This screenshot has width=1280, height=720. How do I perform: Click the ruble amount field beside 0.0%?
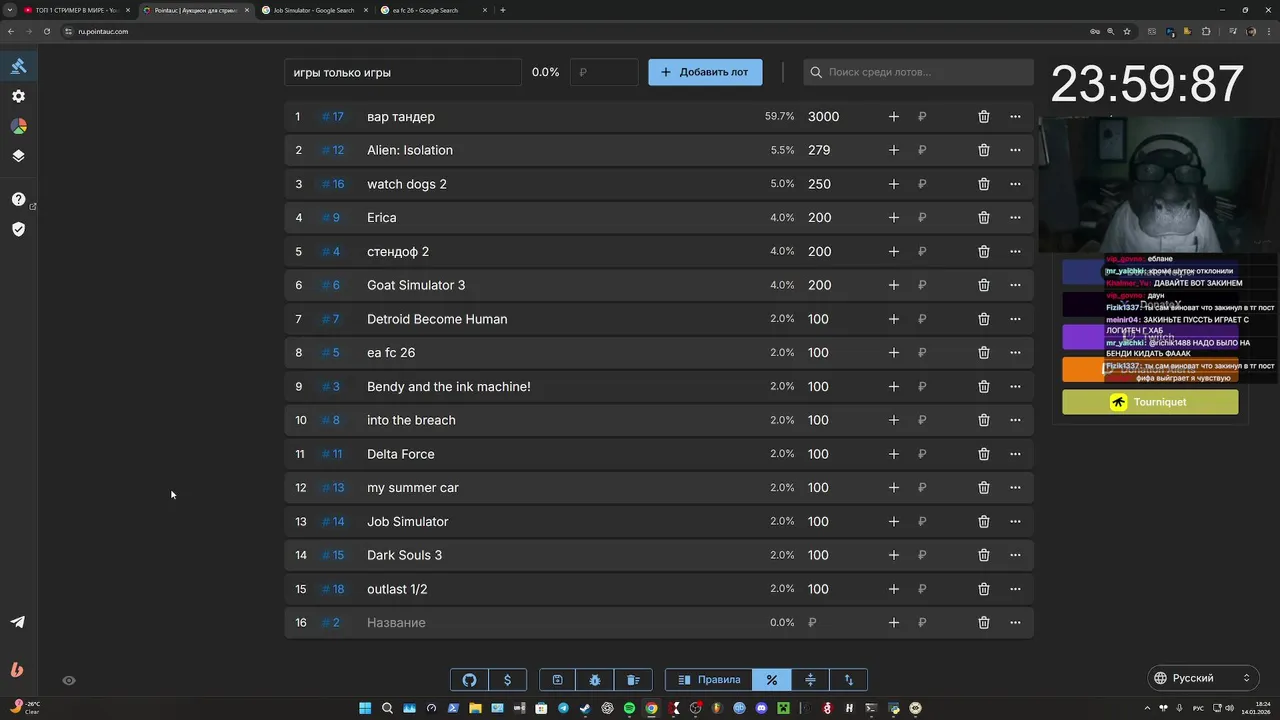coord(604,72)
